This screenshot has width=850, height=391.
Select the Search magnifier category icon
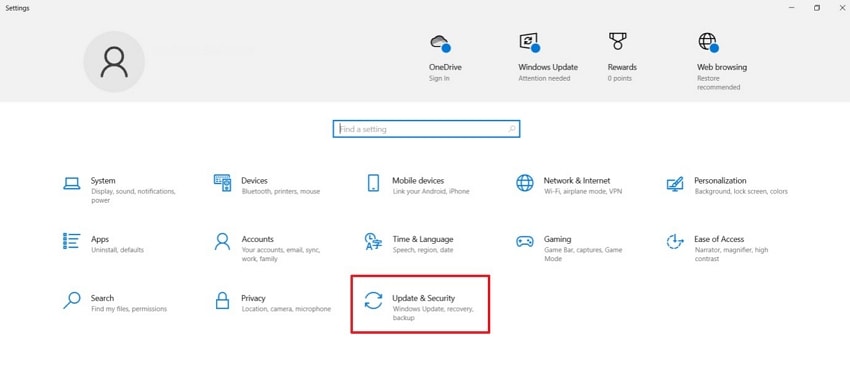(72, 300)
